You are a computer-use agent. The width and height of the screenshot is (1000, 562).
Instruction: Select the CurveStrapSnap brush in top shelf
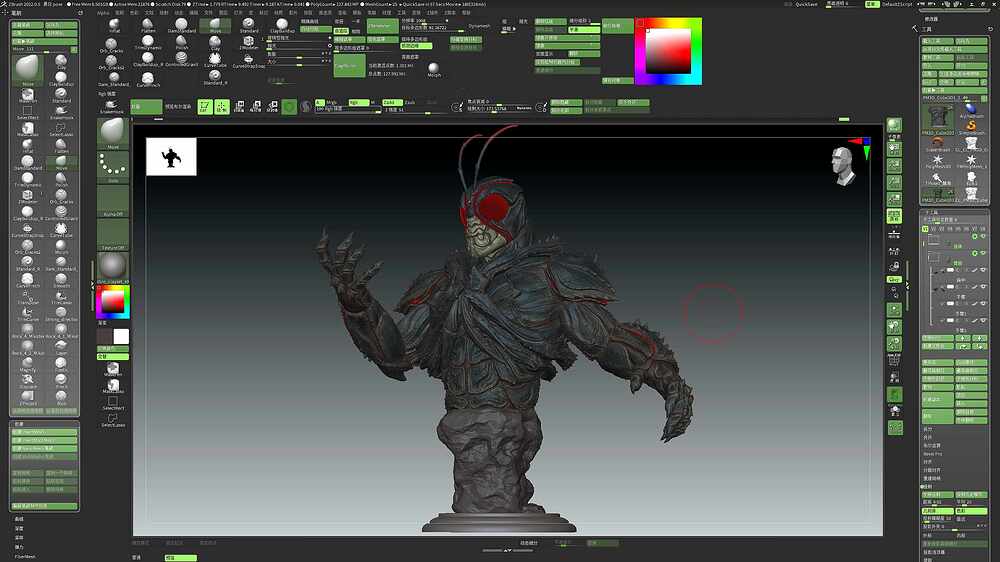pos(249,60)
